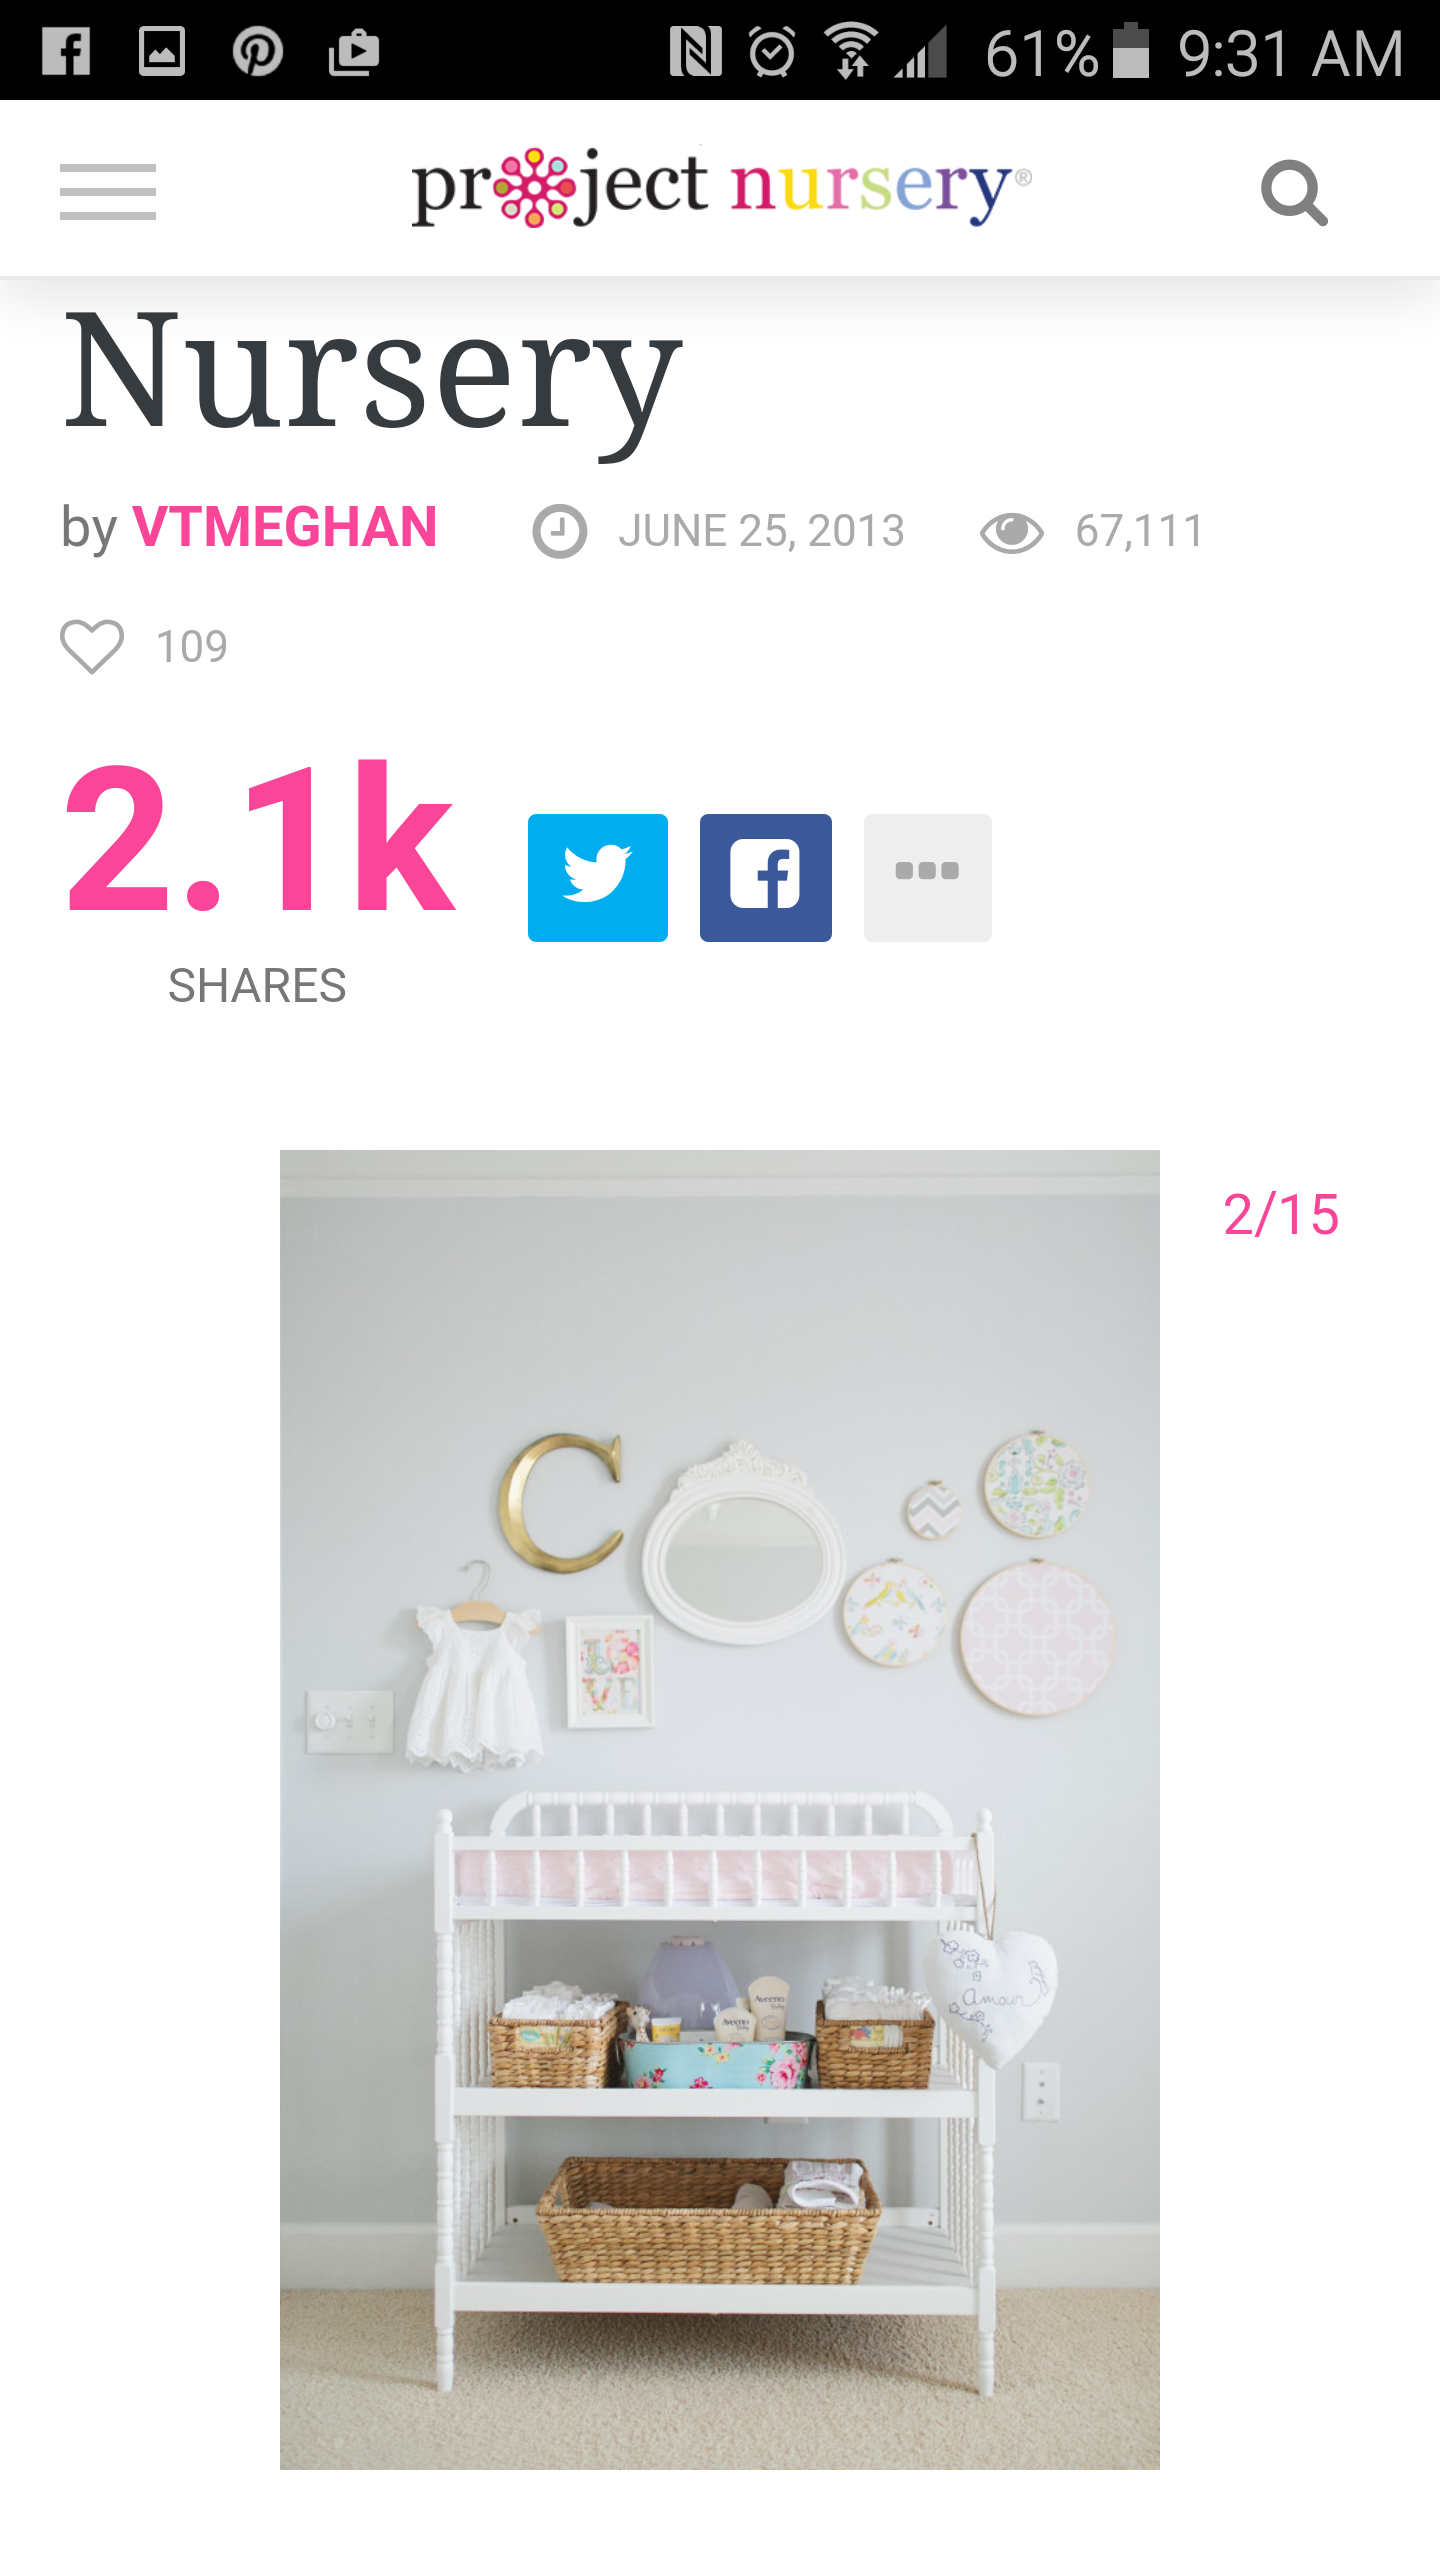
Task: Open the hamburger navigation menu
Action: 108,191
